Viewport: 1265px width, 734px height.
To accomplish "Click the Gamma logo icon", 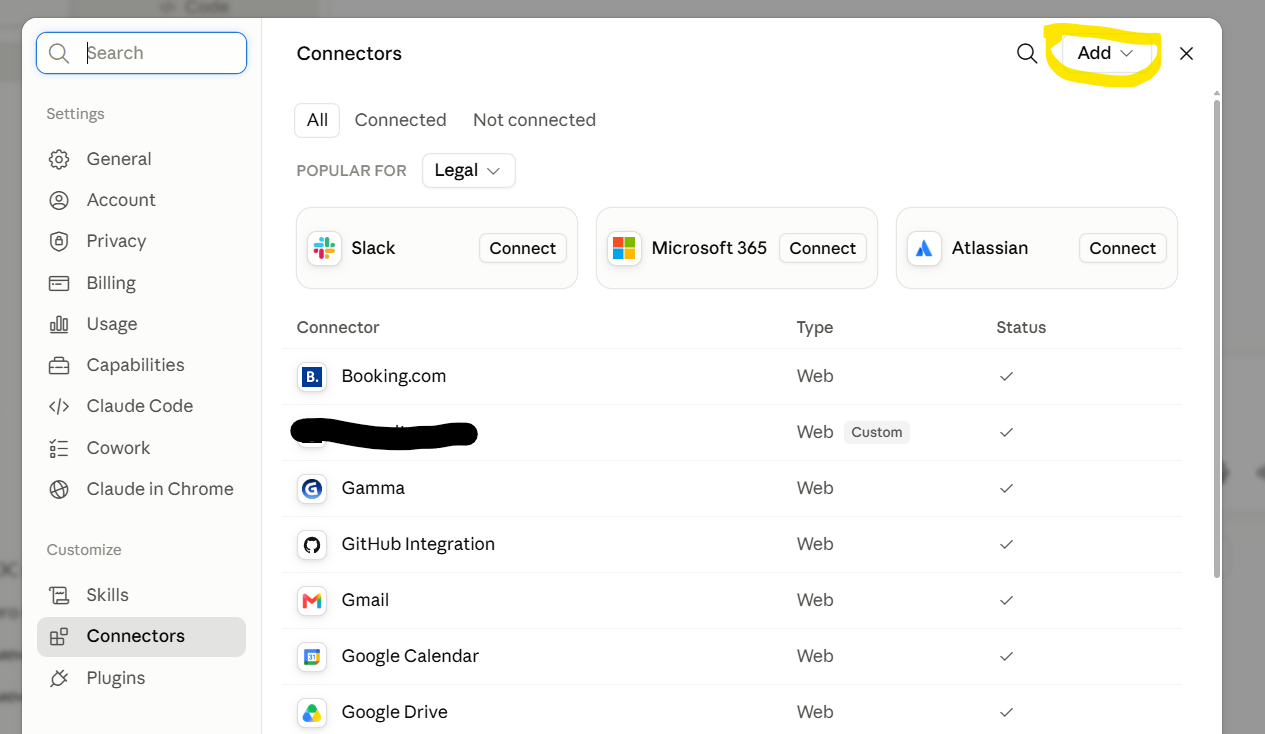I will (312, 489).
